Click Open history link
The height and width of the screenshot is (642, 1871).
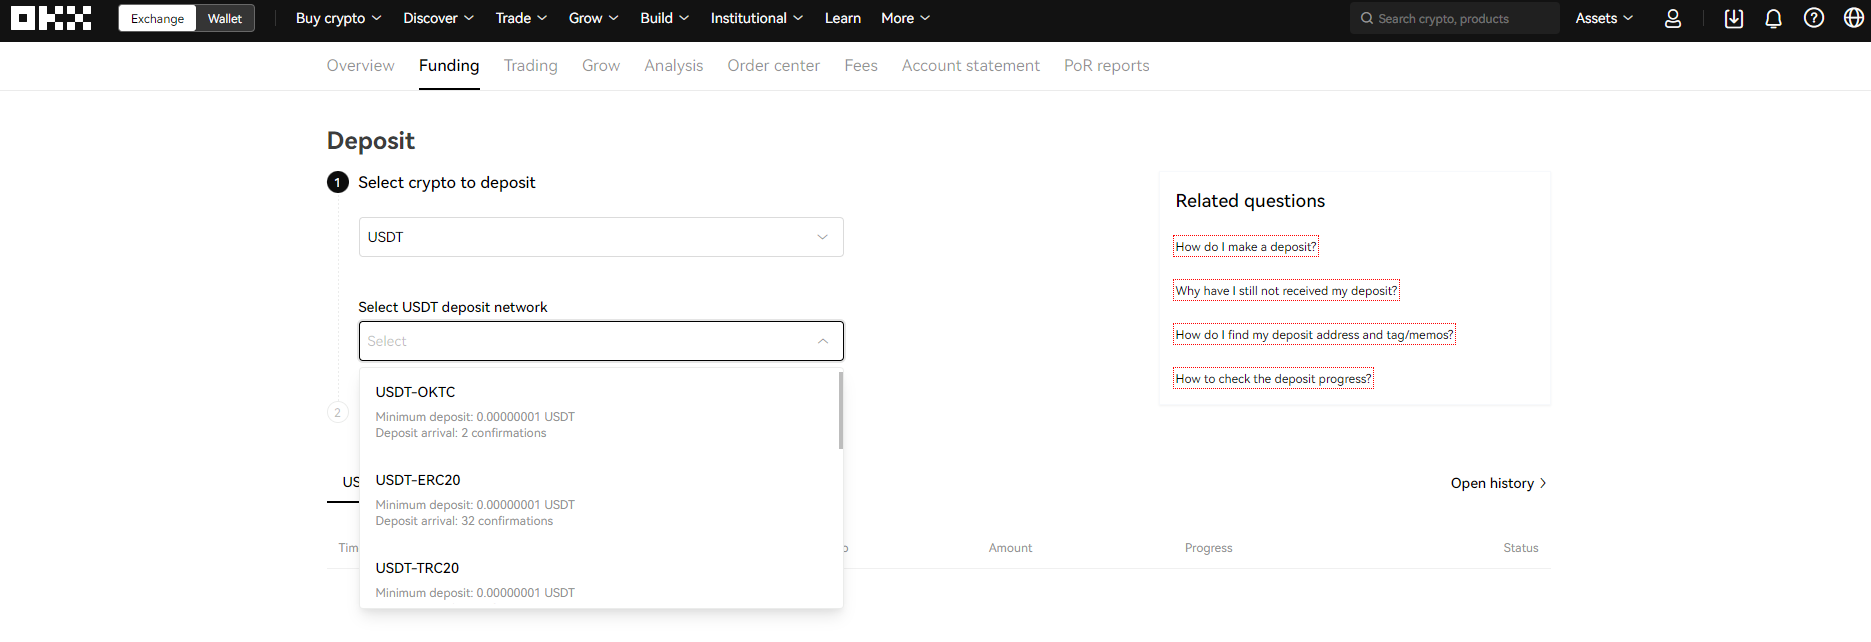(x=1499, y=483)
